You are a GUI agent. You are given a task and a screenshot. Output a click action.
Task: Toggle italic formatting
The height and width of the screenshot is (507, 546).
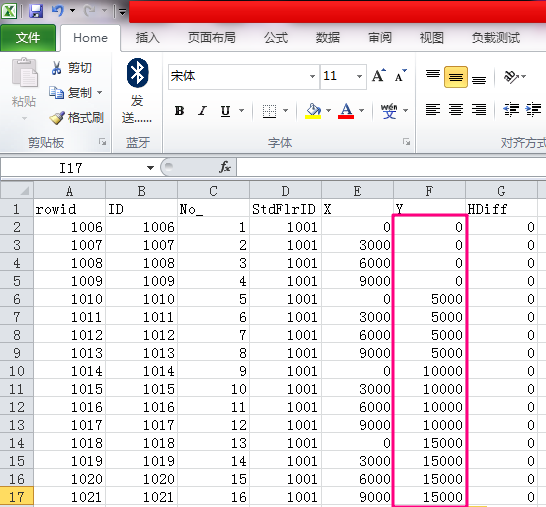(202, 111)
